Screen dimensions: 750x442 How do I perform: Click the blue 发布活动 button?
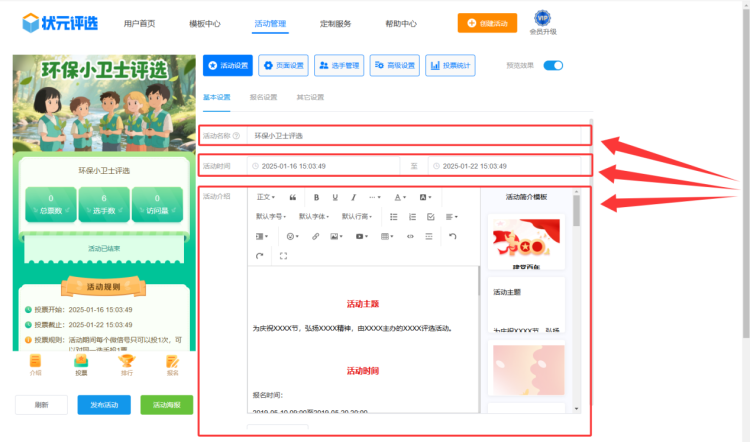tap(103, 405)
